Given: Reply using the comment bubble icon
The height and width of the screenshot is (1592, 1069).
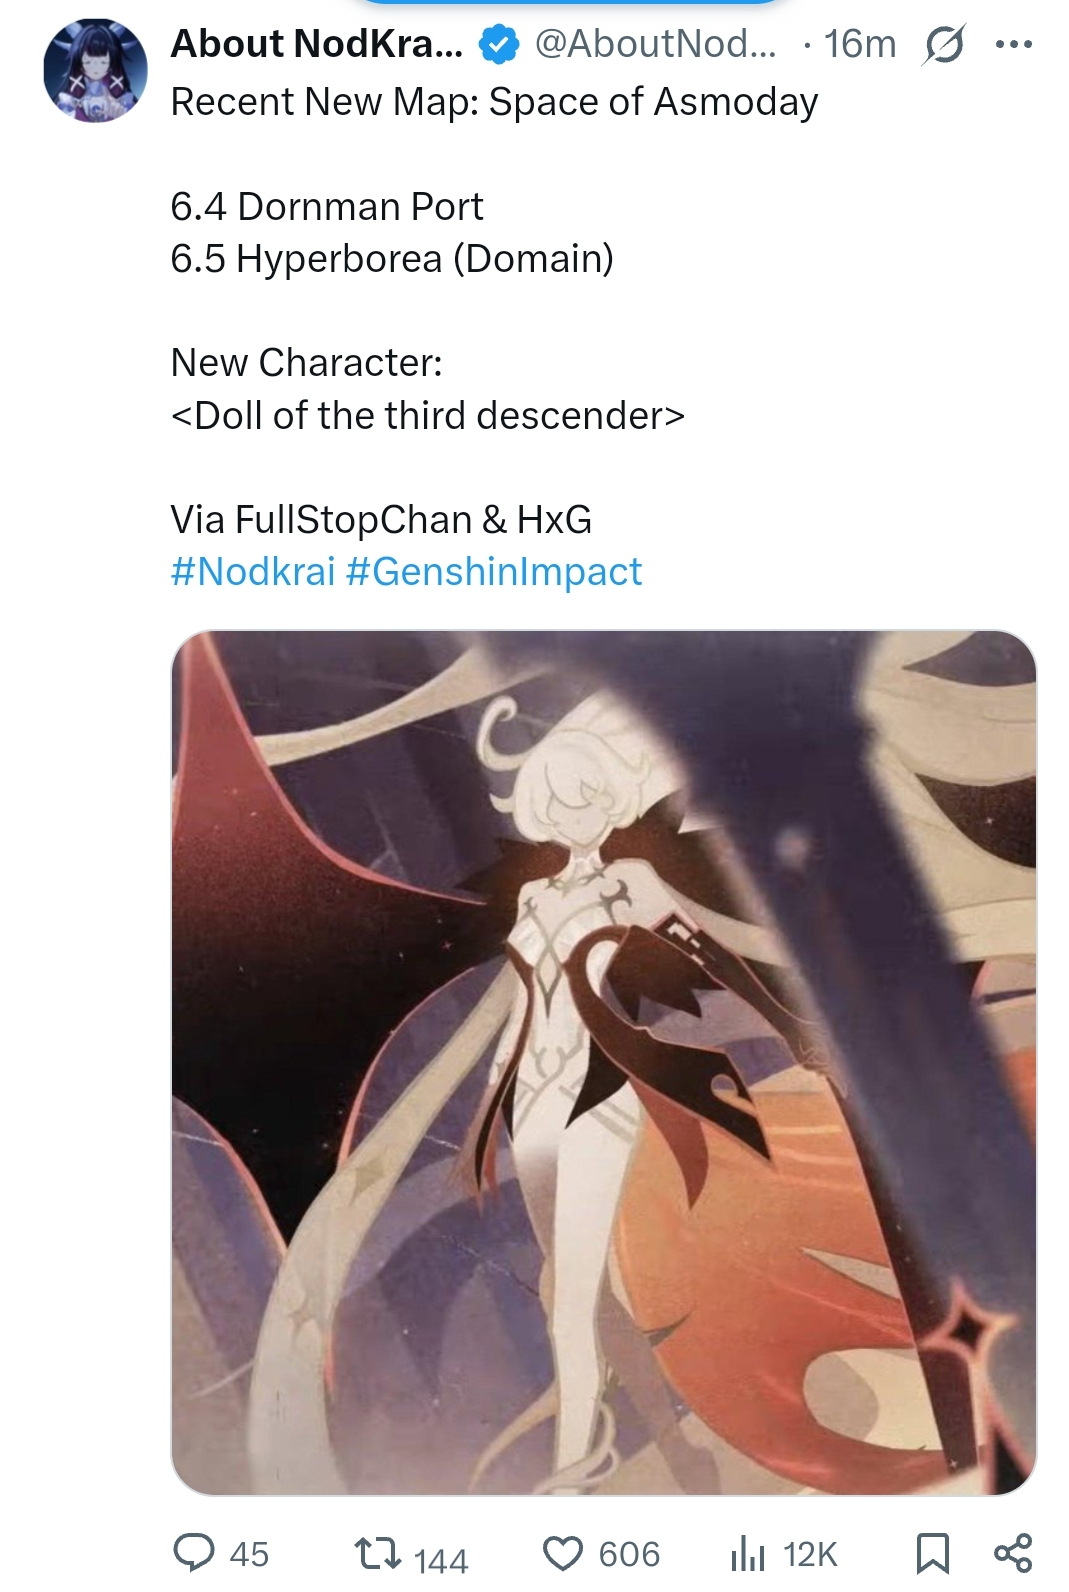Looking at the screenshot, I should coord(193,1553).
